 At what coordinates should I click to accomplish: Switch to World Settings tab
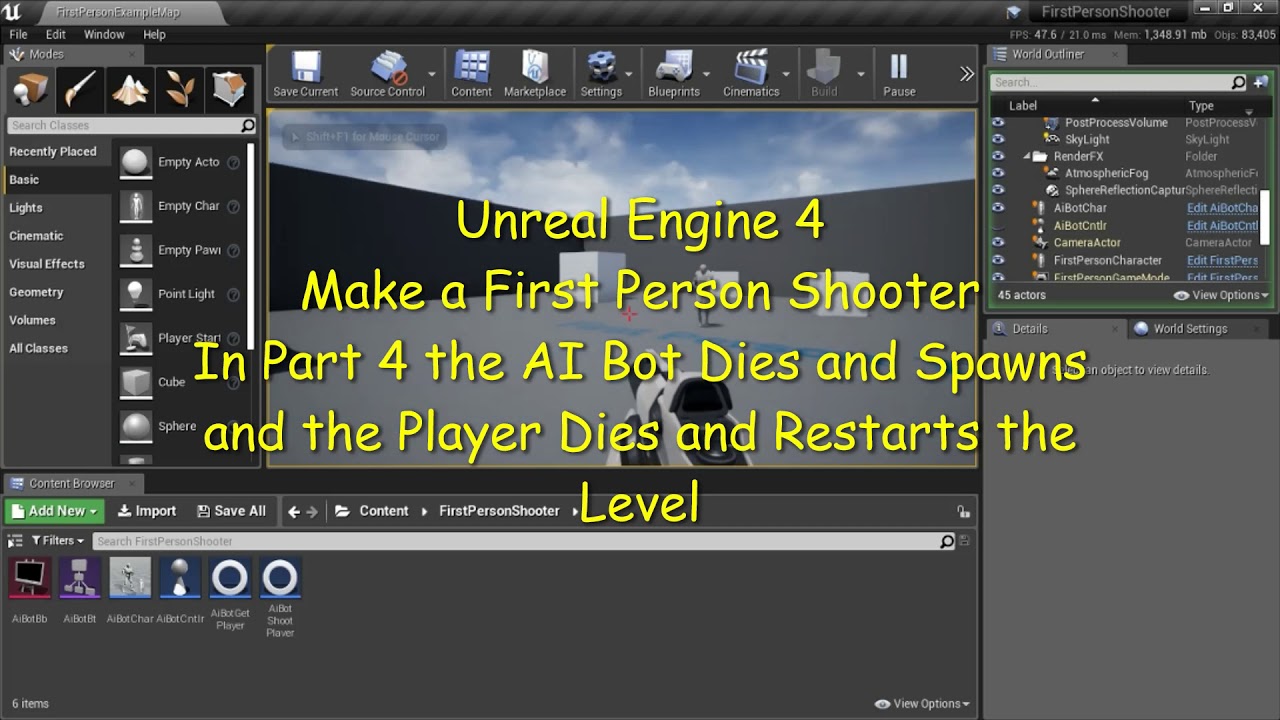(1190, 328)
